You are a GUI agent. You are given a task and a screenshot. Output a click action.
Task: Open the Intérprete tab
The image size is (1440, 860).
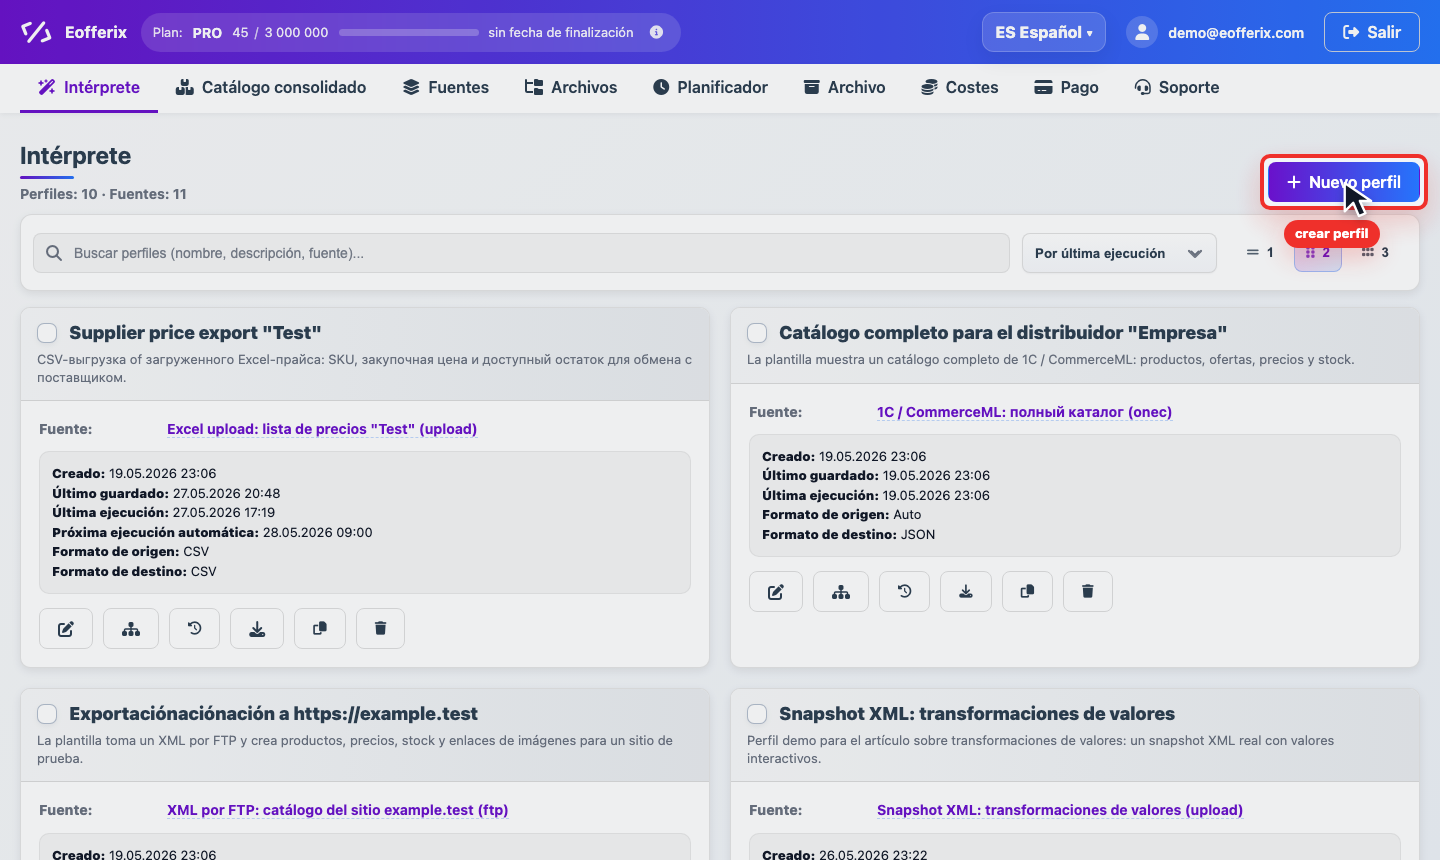click(89, 88)
